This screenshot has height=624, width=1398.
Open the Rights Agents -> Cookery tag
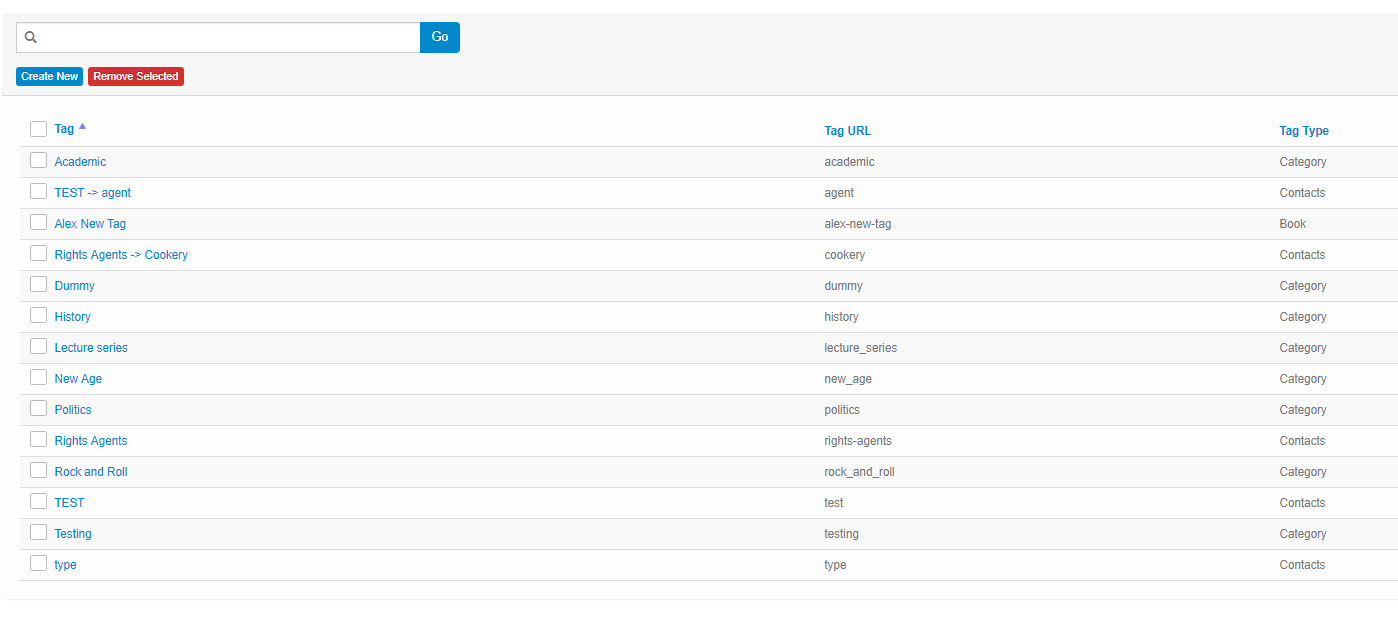tap(121, 255)
